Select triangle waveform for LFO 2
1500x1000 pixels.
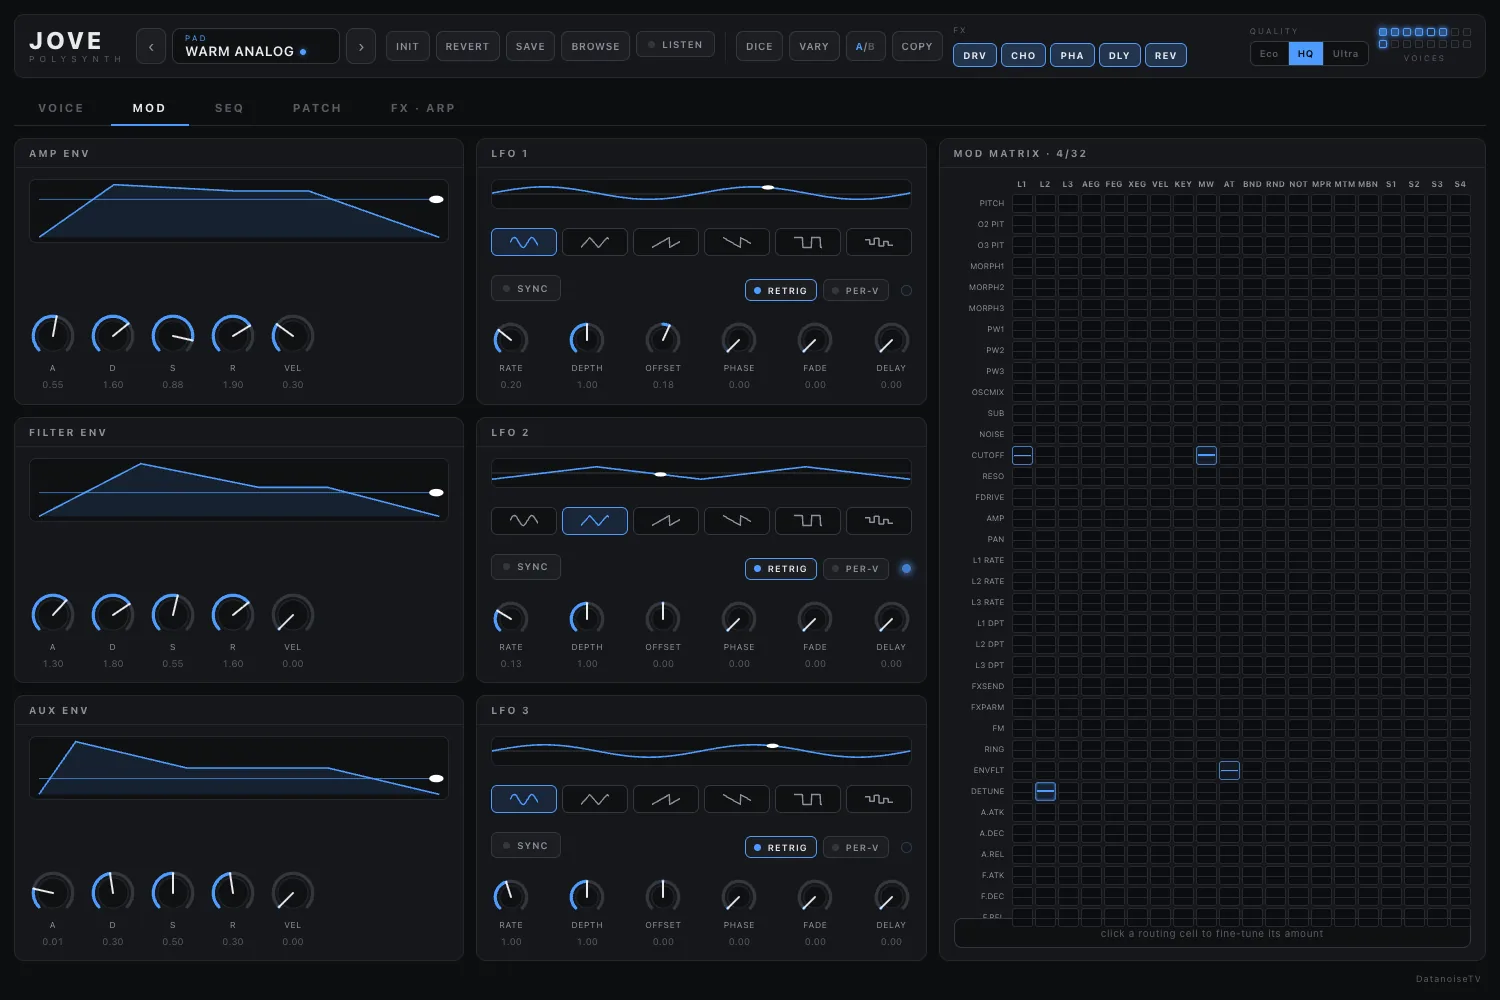click(x=595, y=521)
